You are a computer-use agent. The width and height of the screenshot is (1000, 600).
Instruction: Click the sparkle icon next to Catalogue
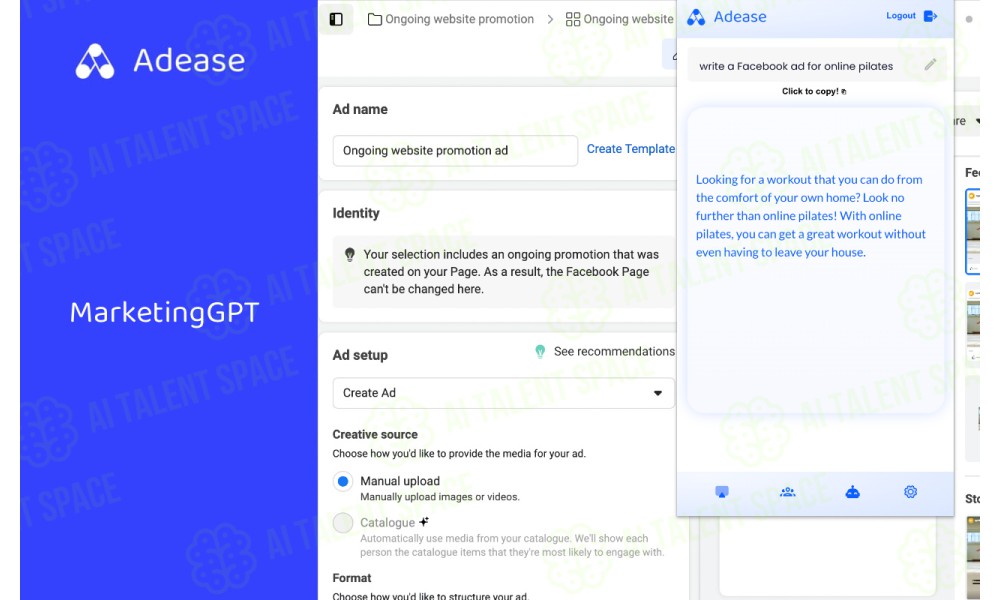point(424,522)
